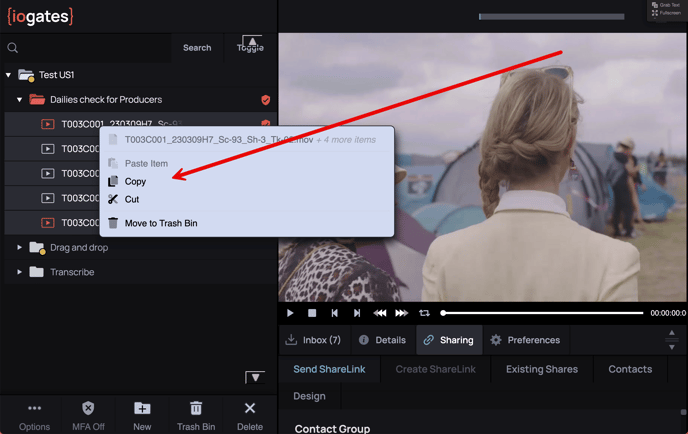Collapse the Test US1 folder
This screenshot has height=434, width=688.
(x=9, y=75)
